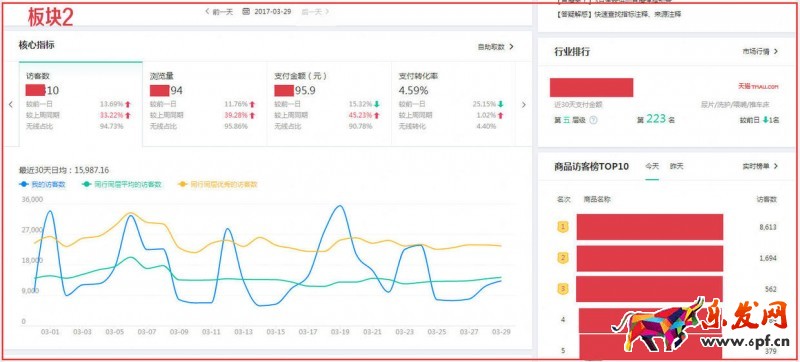The image size is (800, 362).
Task: Show more metrics with right chevron arrow
Action: pos(523,105)
